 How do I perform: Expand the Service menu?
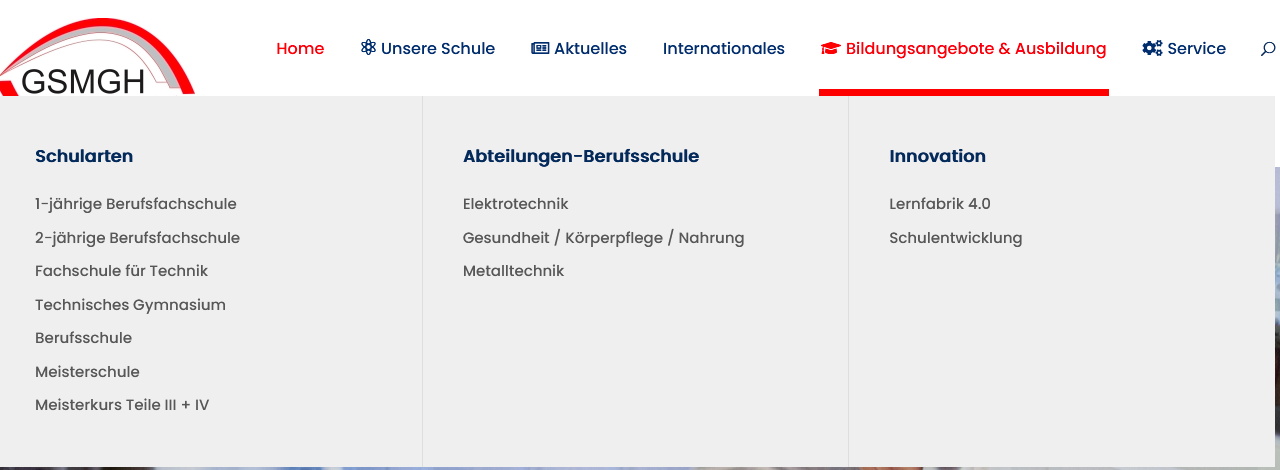pos(1196,48)
